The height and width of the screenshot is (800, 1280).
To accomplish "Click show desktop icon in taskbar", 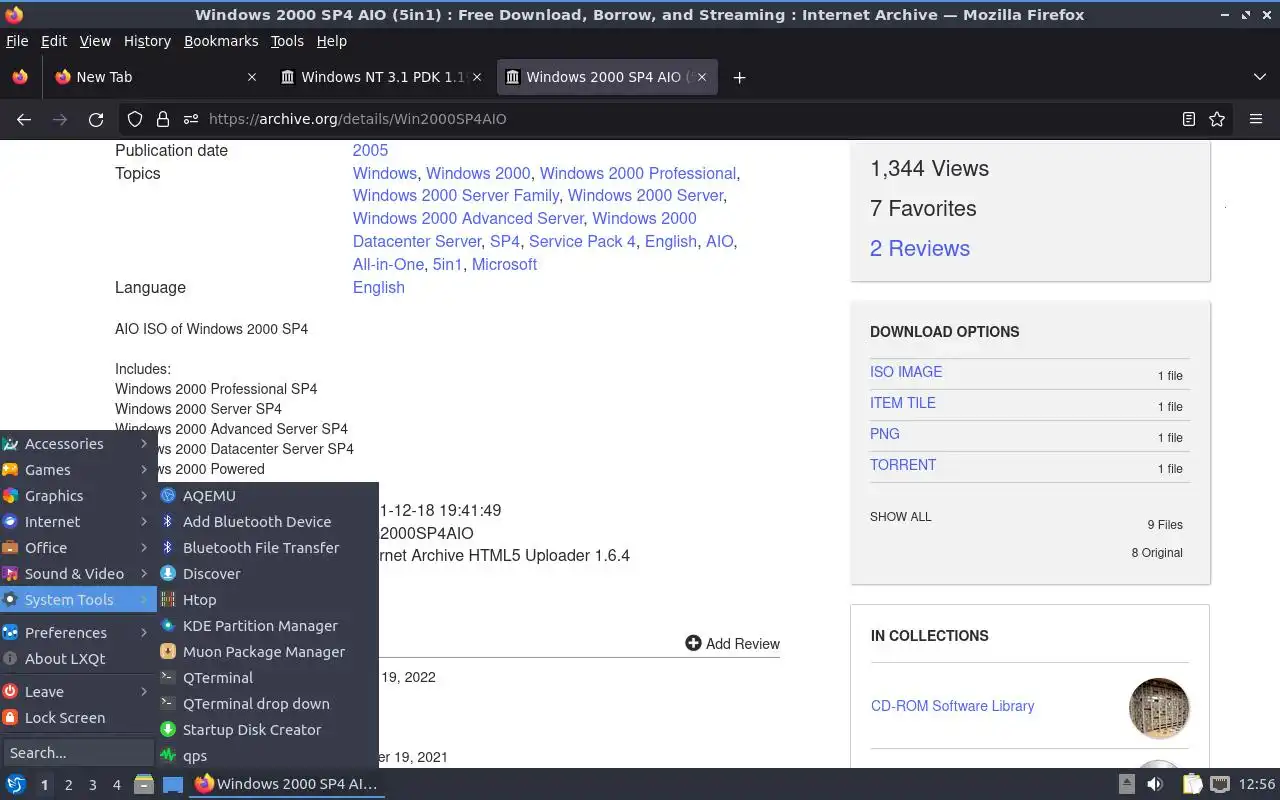I will [x=173, y=784].
